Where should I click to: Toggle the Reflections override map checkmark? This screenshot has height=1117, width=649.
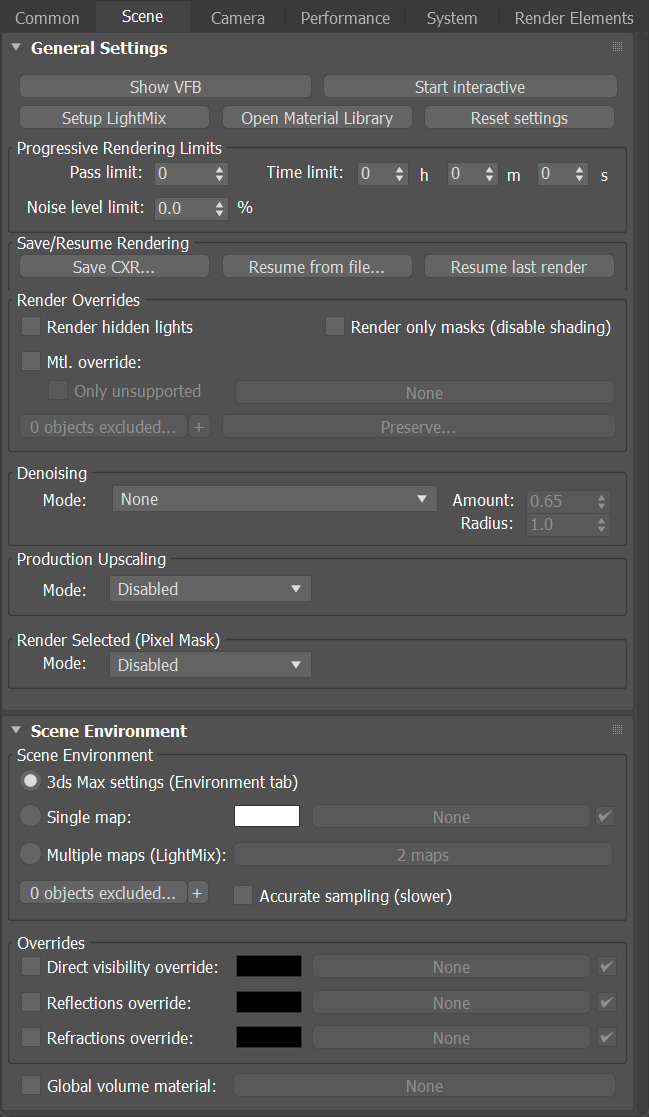(x=607, y=1002)
